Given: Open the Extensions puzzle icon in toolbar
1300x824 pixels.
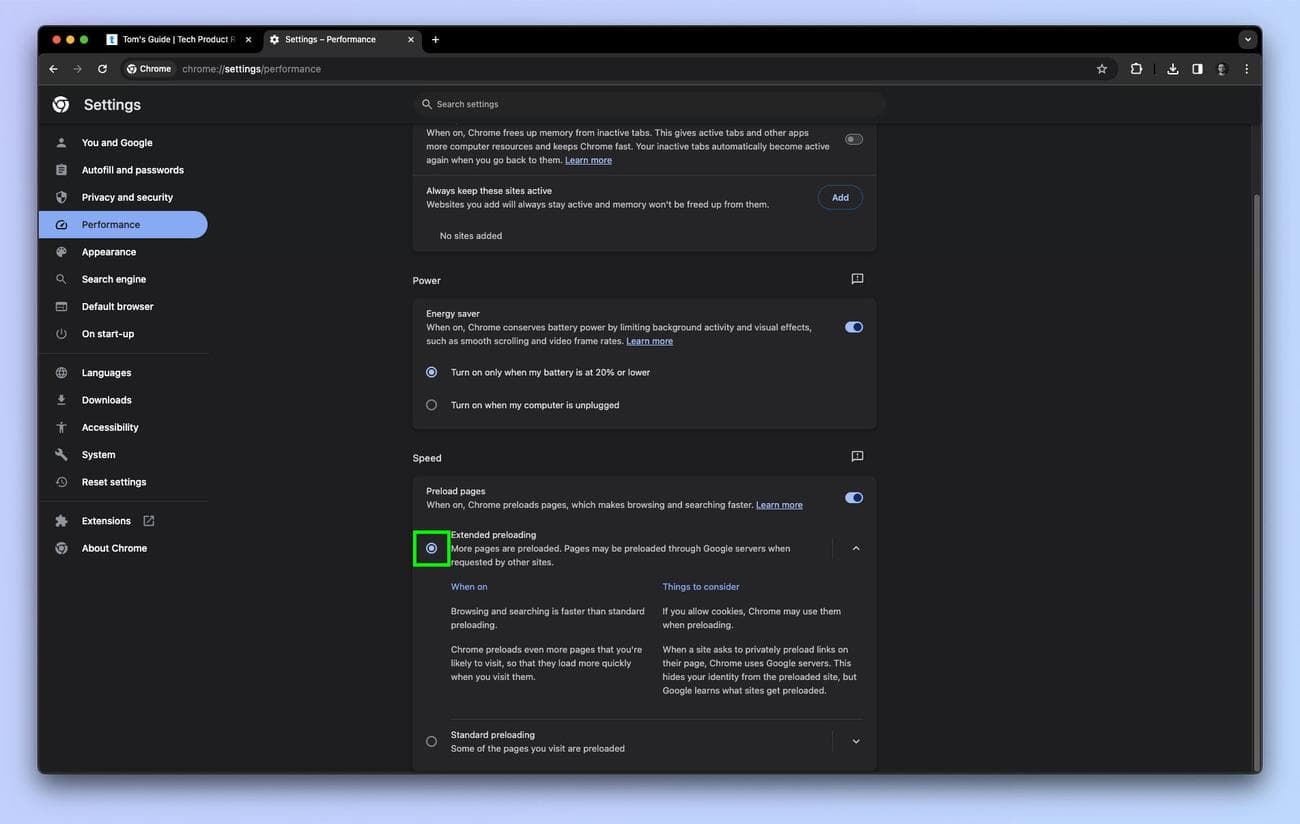Looking at the screenshot, I should 1136,69.
